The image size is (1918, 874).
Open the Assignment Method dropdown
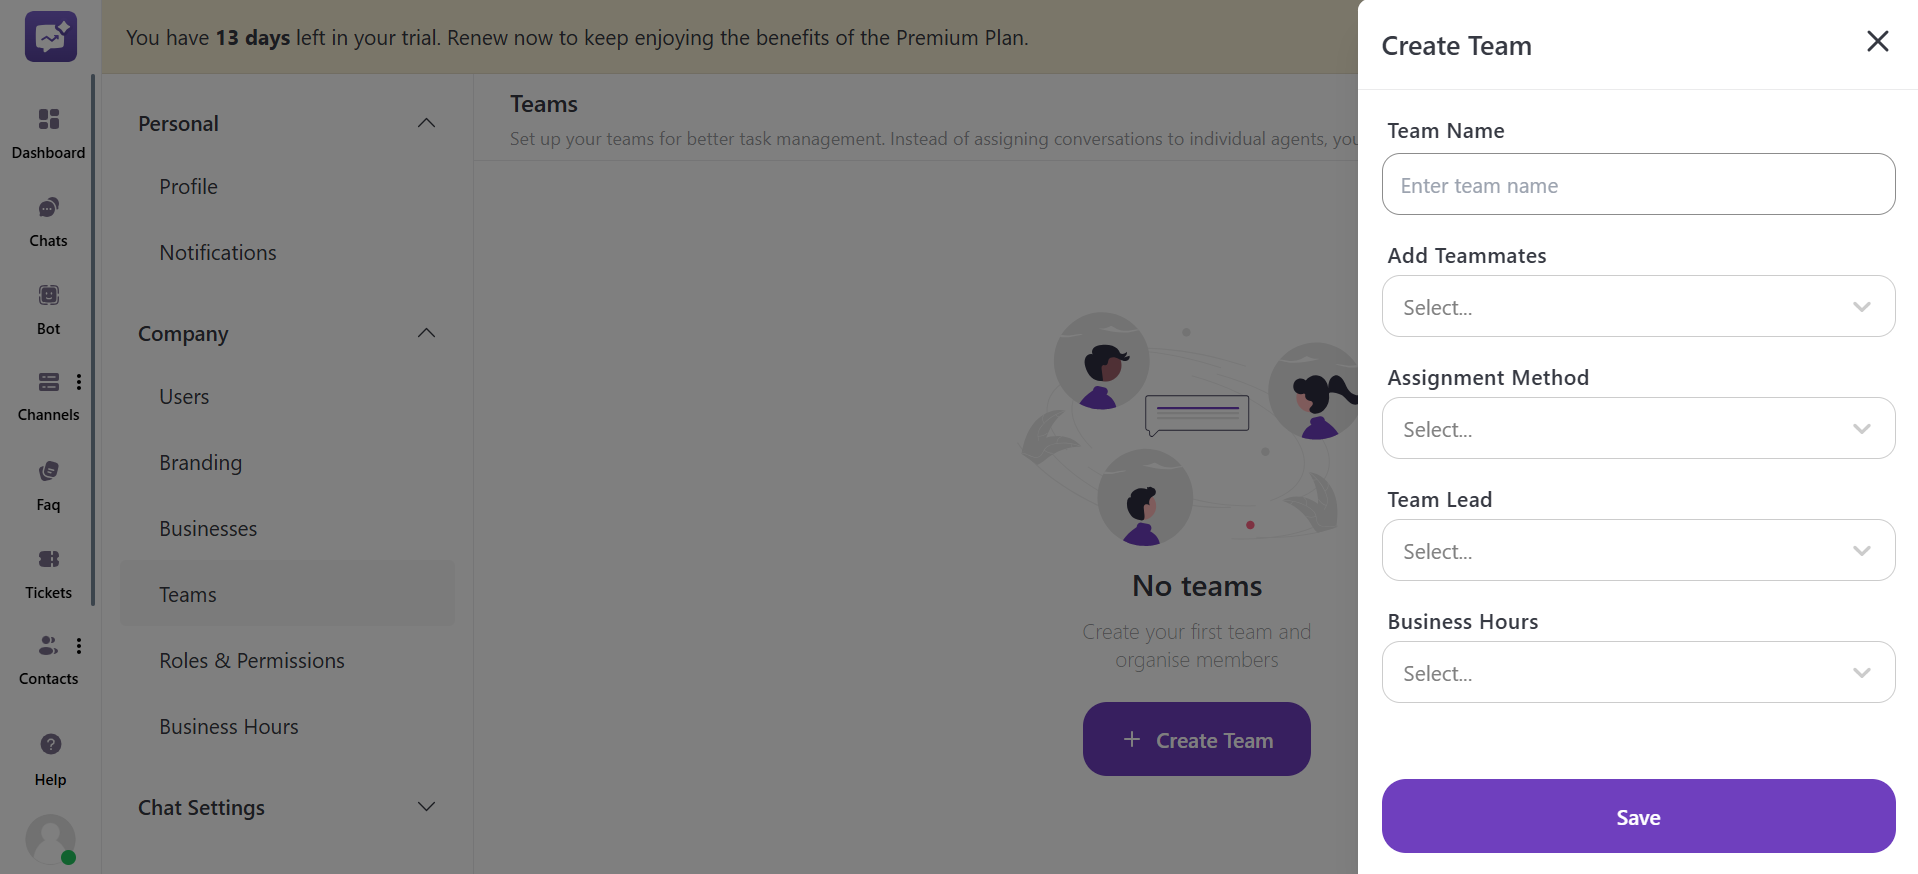coord(1637,428)
